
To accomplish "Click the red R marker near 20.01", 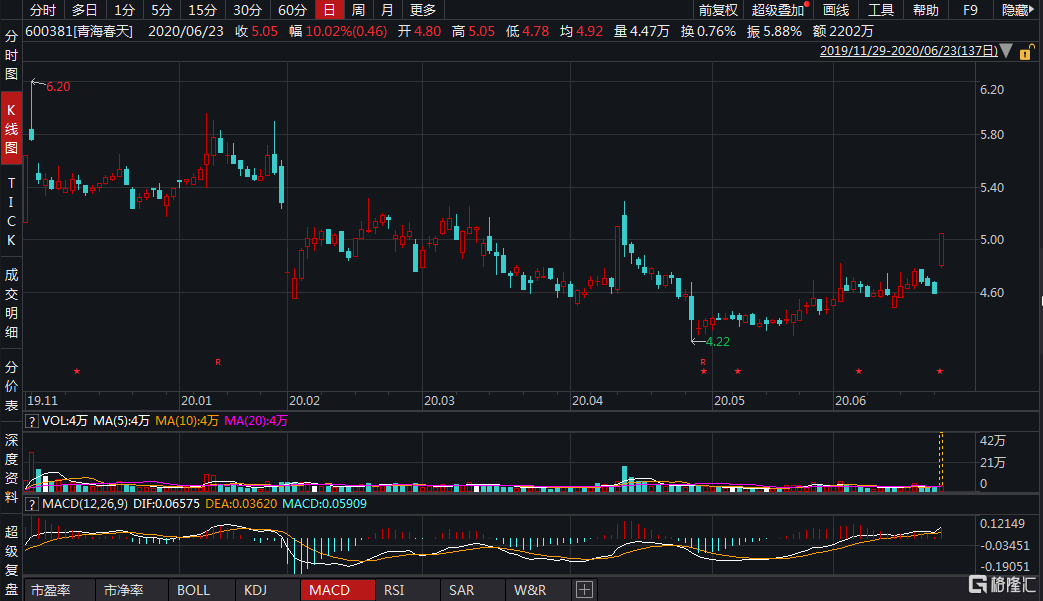I will 217,360.
